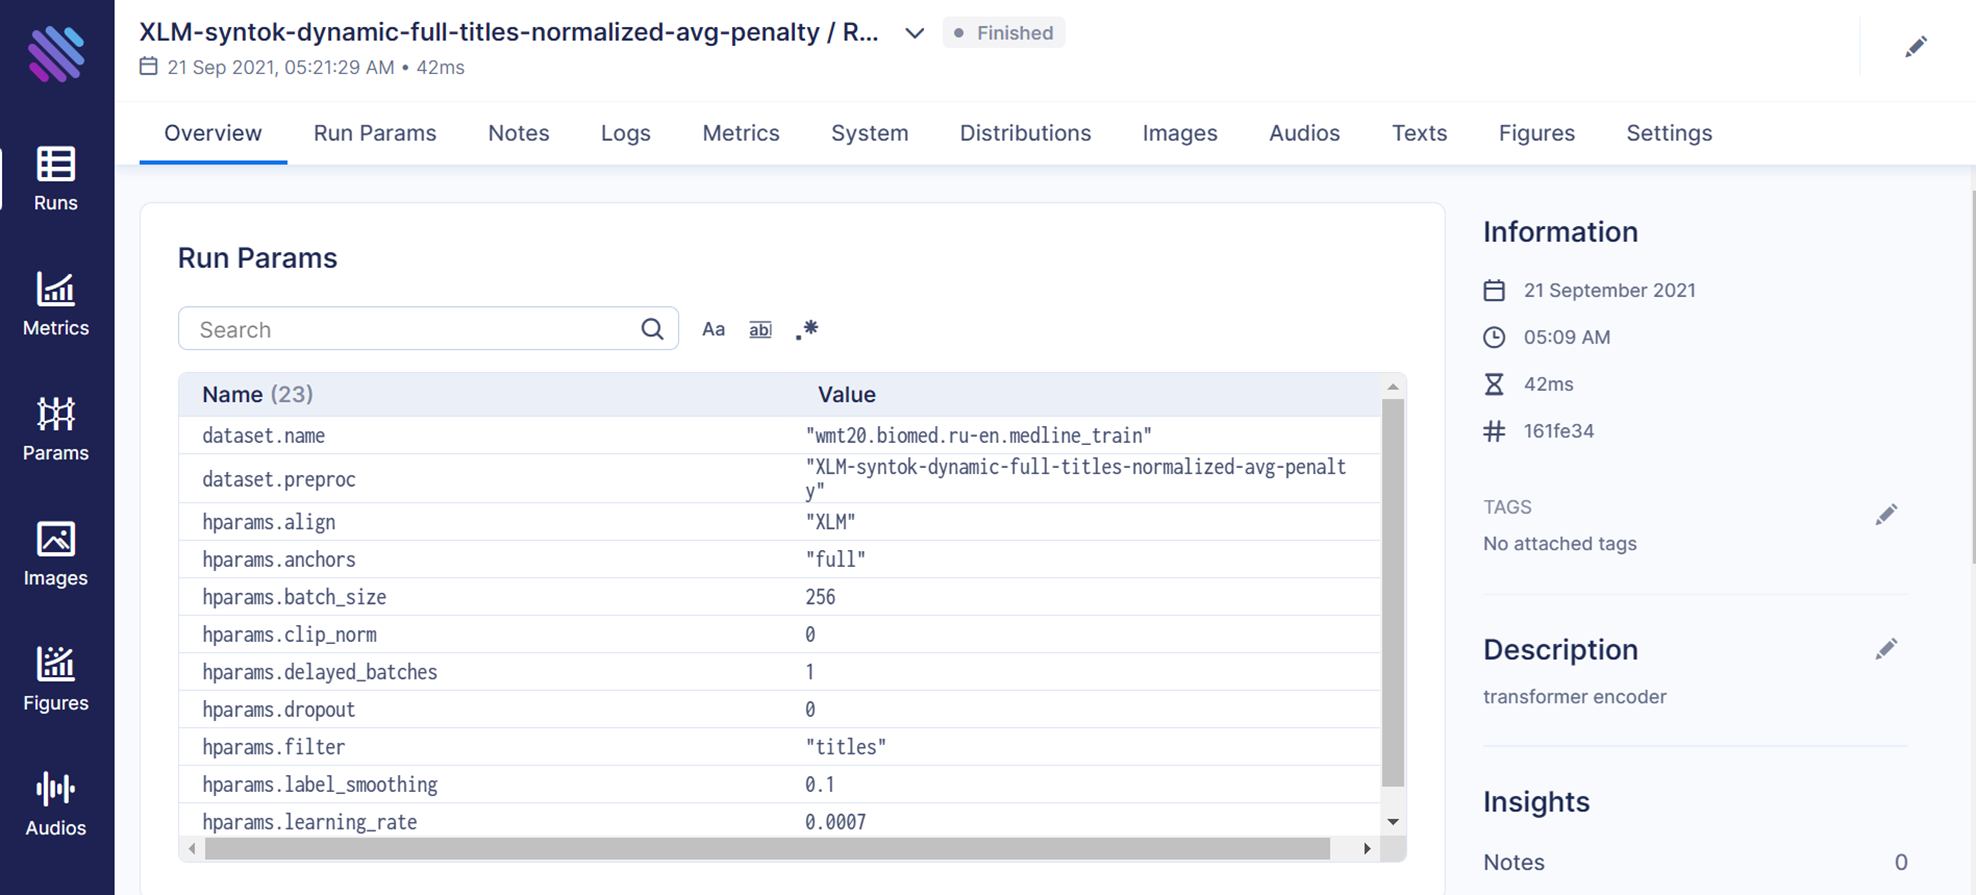Click the Value column header
This screenshot has width=1976, height=895.
point(847,395)
